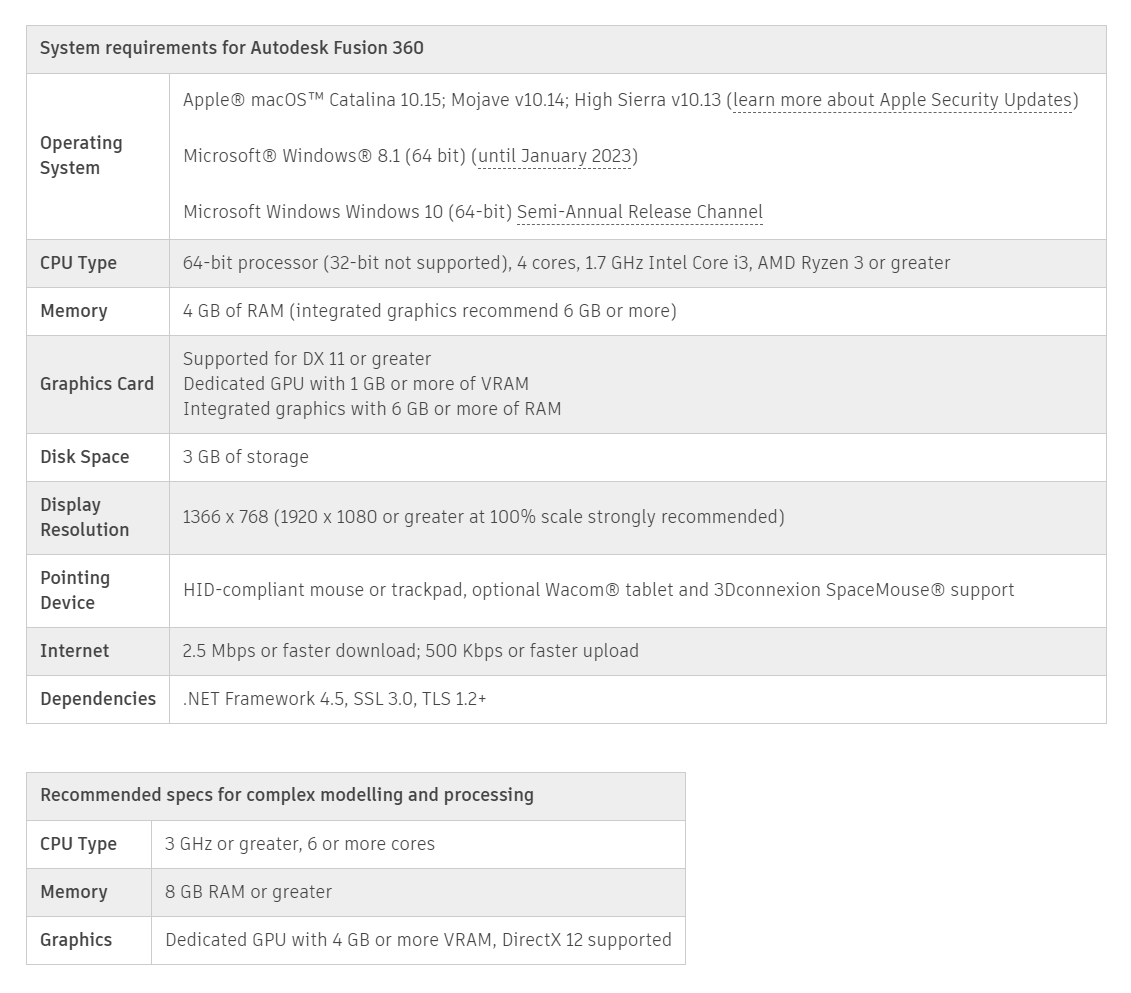This screenshot has height=993, width=1131.
Task: Click the "Supported for DX 11 or greater" line
Action: tap(307, 359)
